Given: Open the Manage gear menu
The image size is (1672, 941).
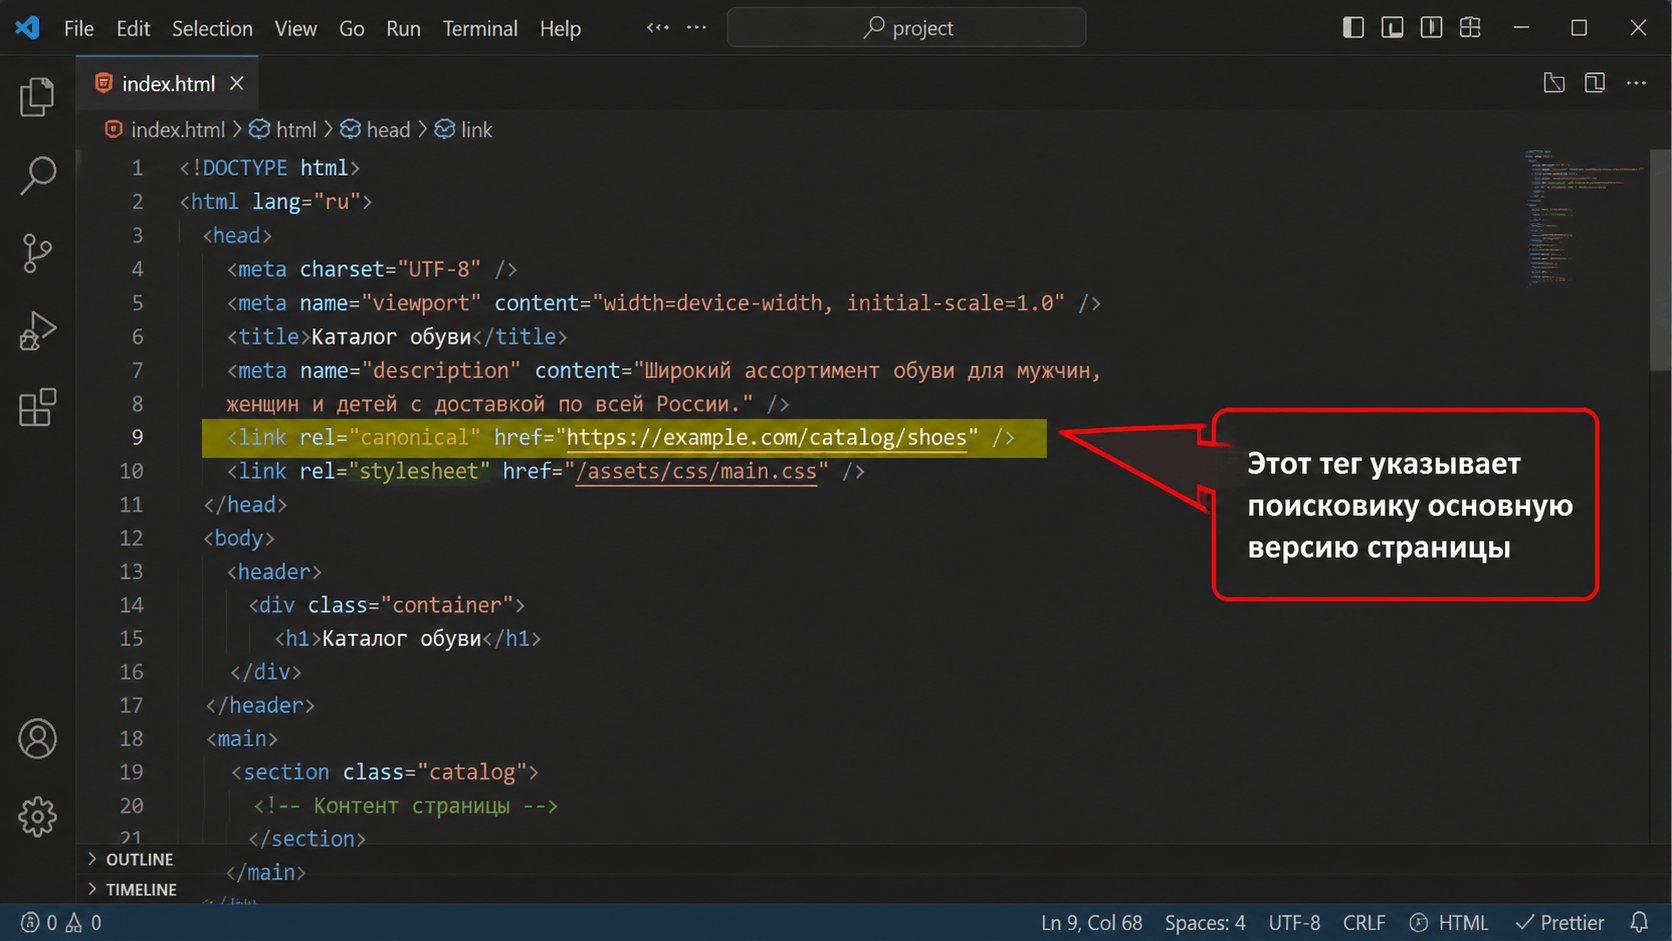Looking at the screenshot, I should 37,817.
